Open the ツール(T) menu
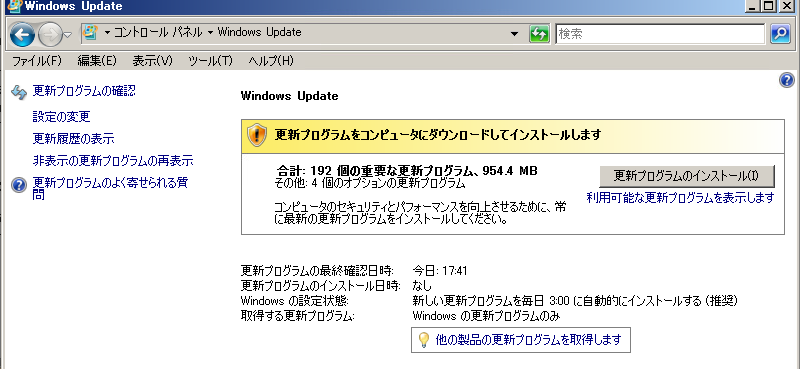This screenshot has width=800, height=369. click(210, 61)
